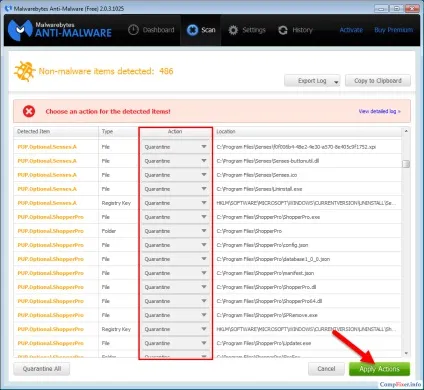The width and height of the screenshot is (424, 390).
Task: Open the action dropdown for SPRemove.exe
Action: pyautogui.click(x=175, y=315)
